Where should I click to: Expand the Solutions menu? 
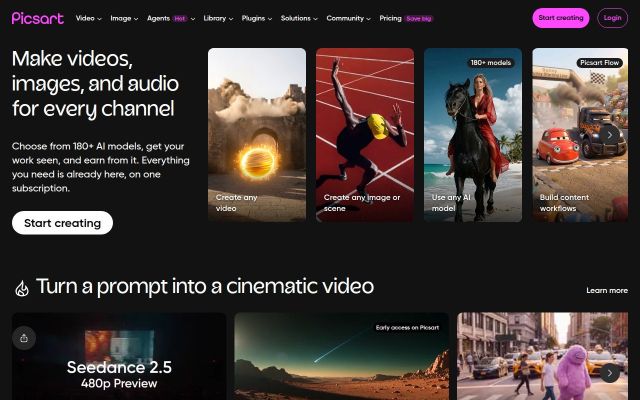click(299, 18)
